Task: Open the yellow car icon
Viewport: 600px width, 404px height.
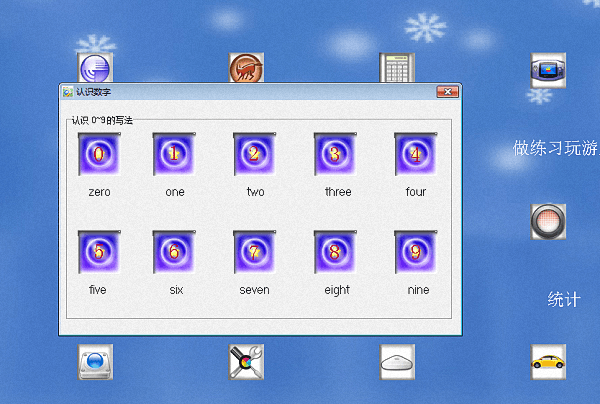Action: point(548,361)
